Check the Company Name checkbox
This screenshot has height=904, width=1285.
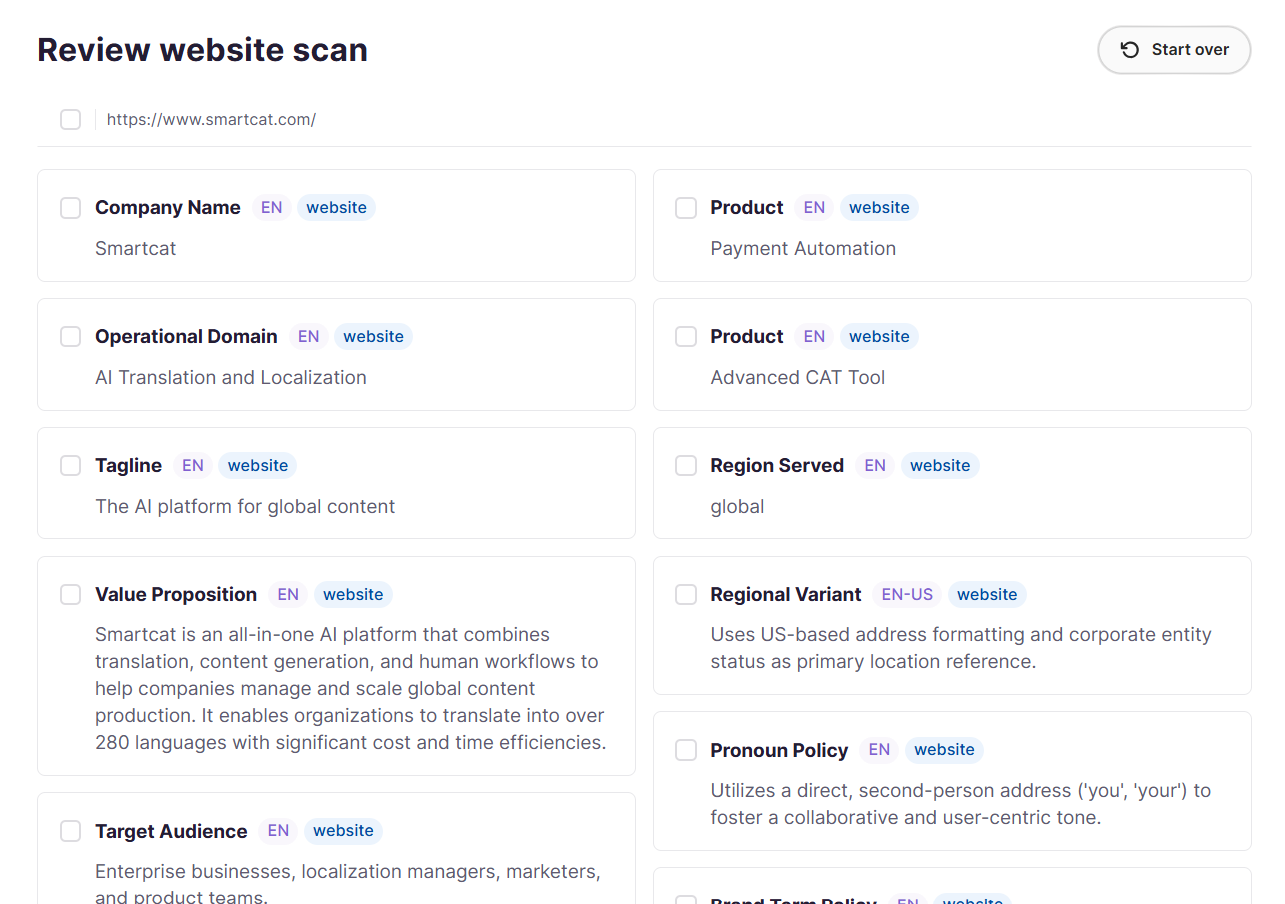pos(70,208)
